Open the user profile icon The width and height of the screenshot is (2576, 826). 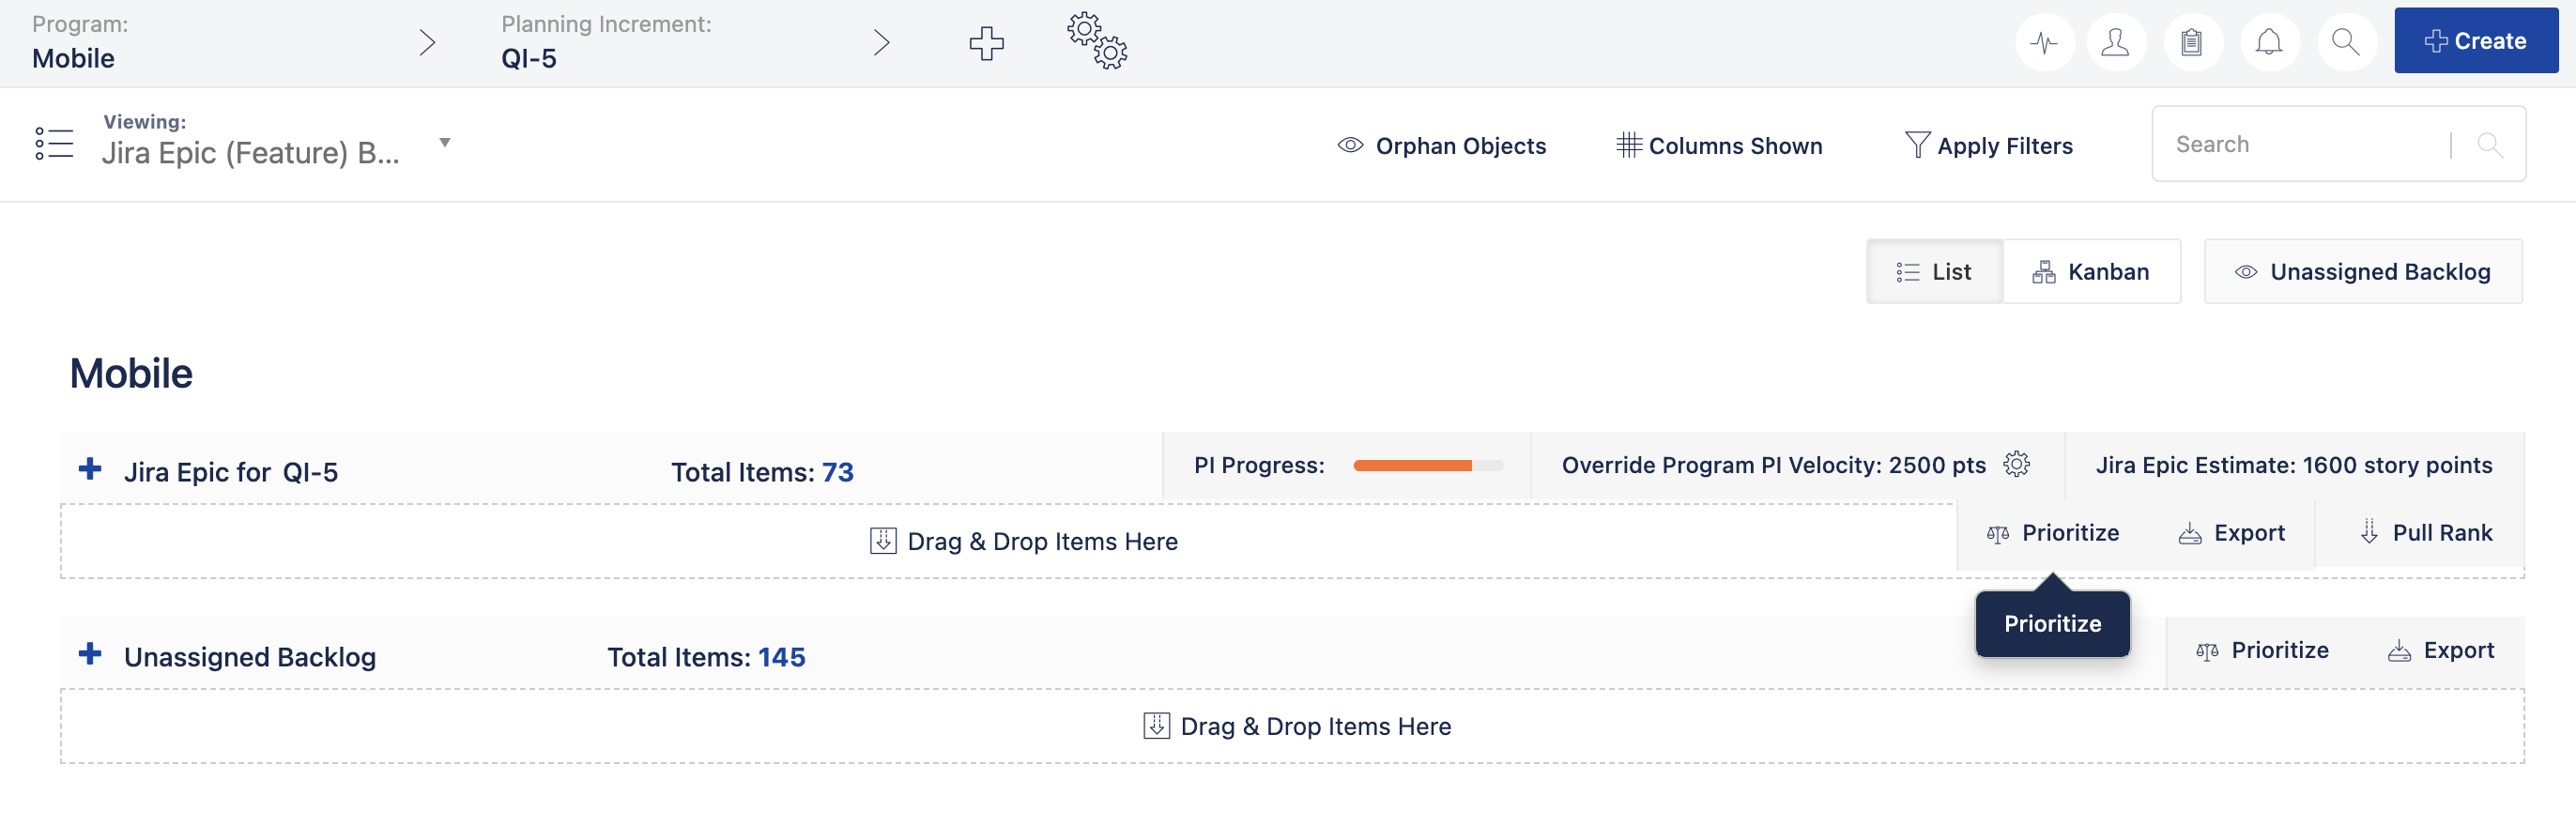click(x=2118, y=42)
